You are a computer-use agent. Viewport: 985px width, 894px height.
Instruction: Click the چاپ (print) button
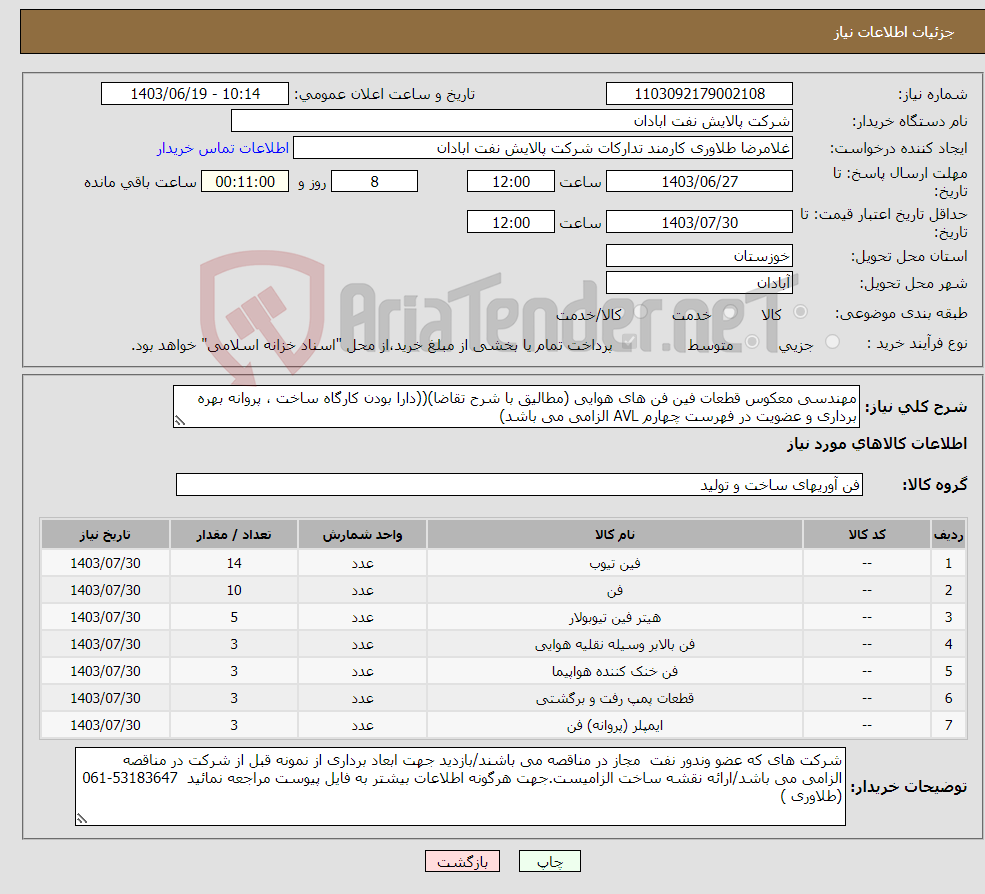549,861
